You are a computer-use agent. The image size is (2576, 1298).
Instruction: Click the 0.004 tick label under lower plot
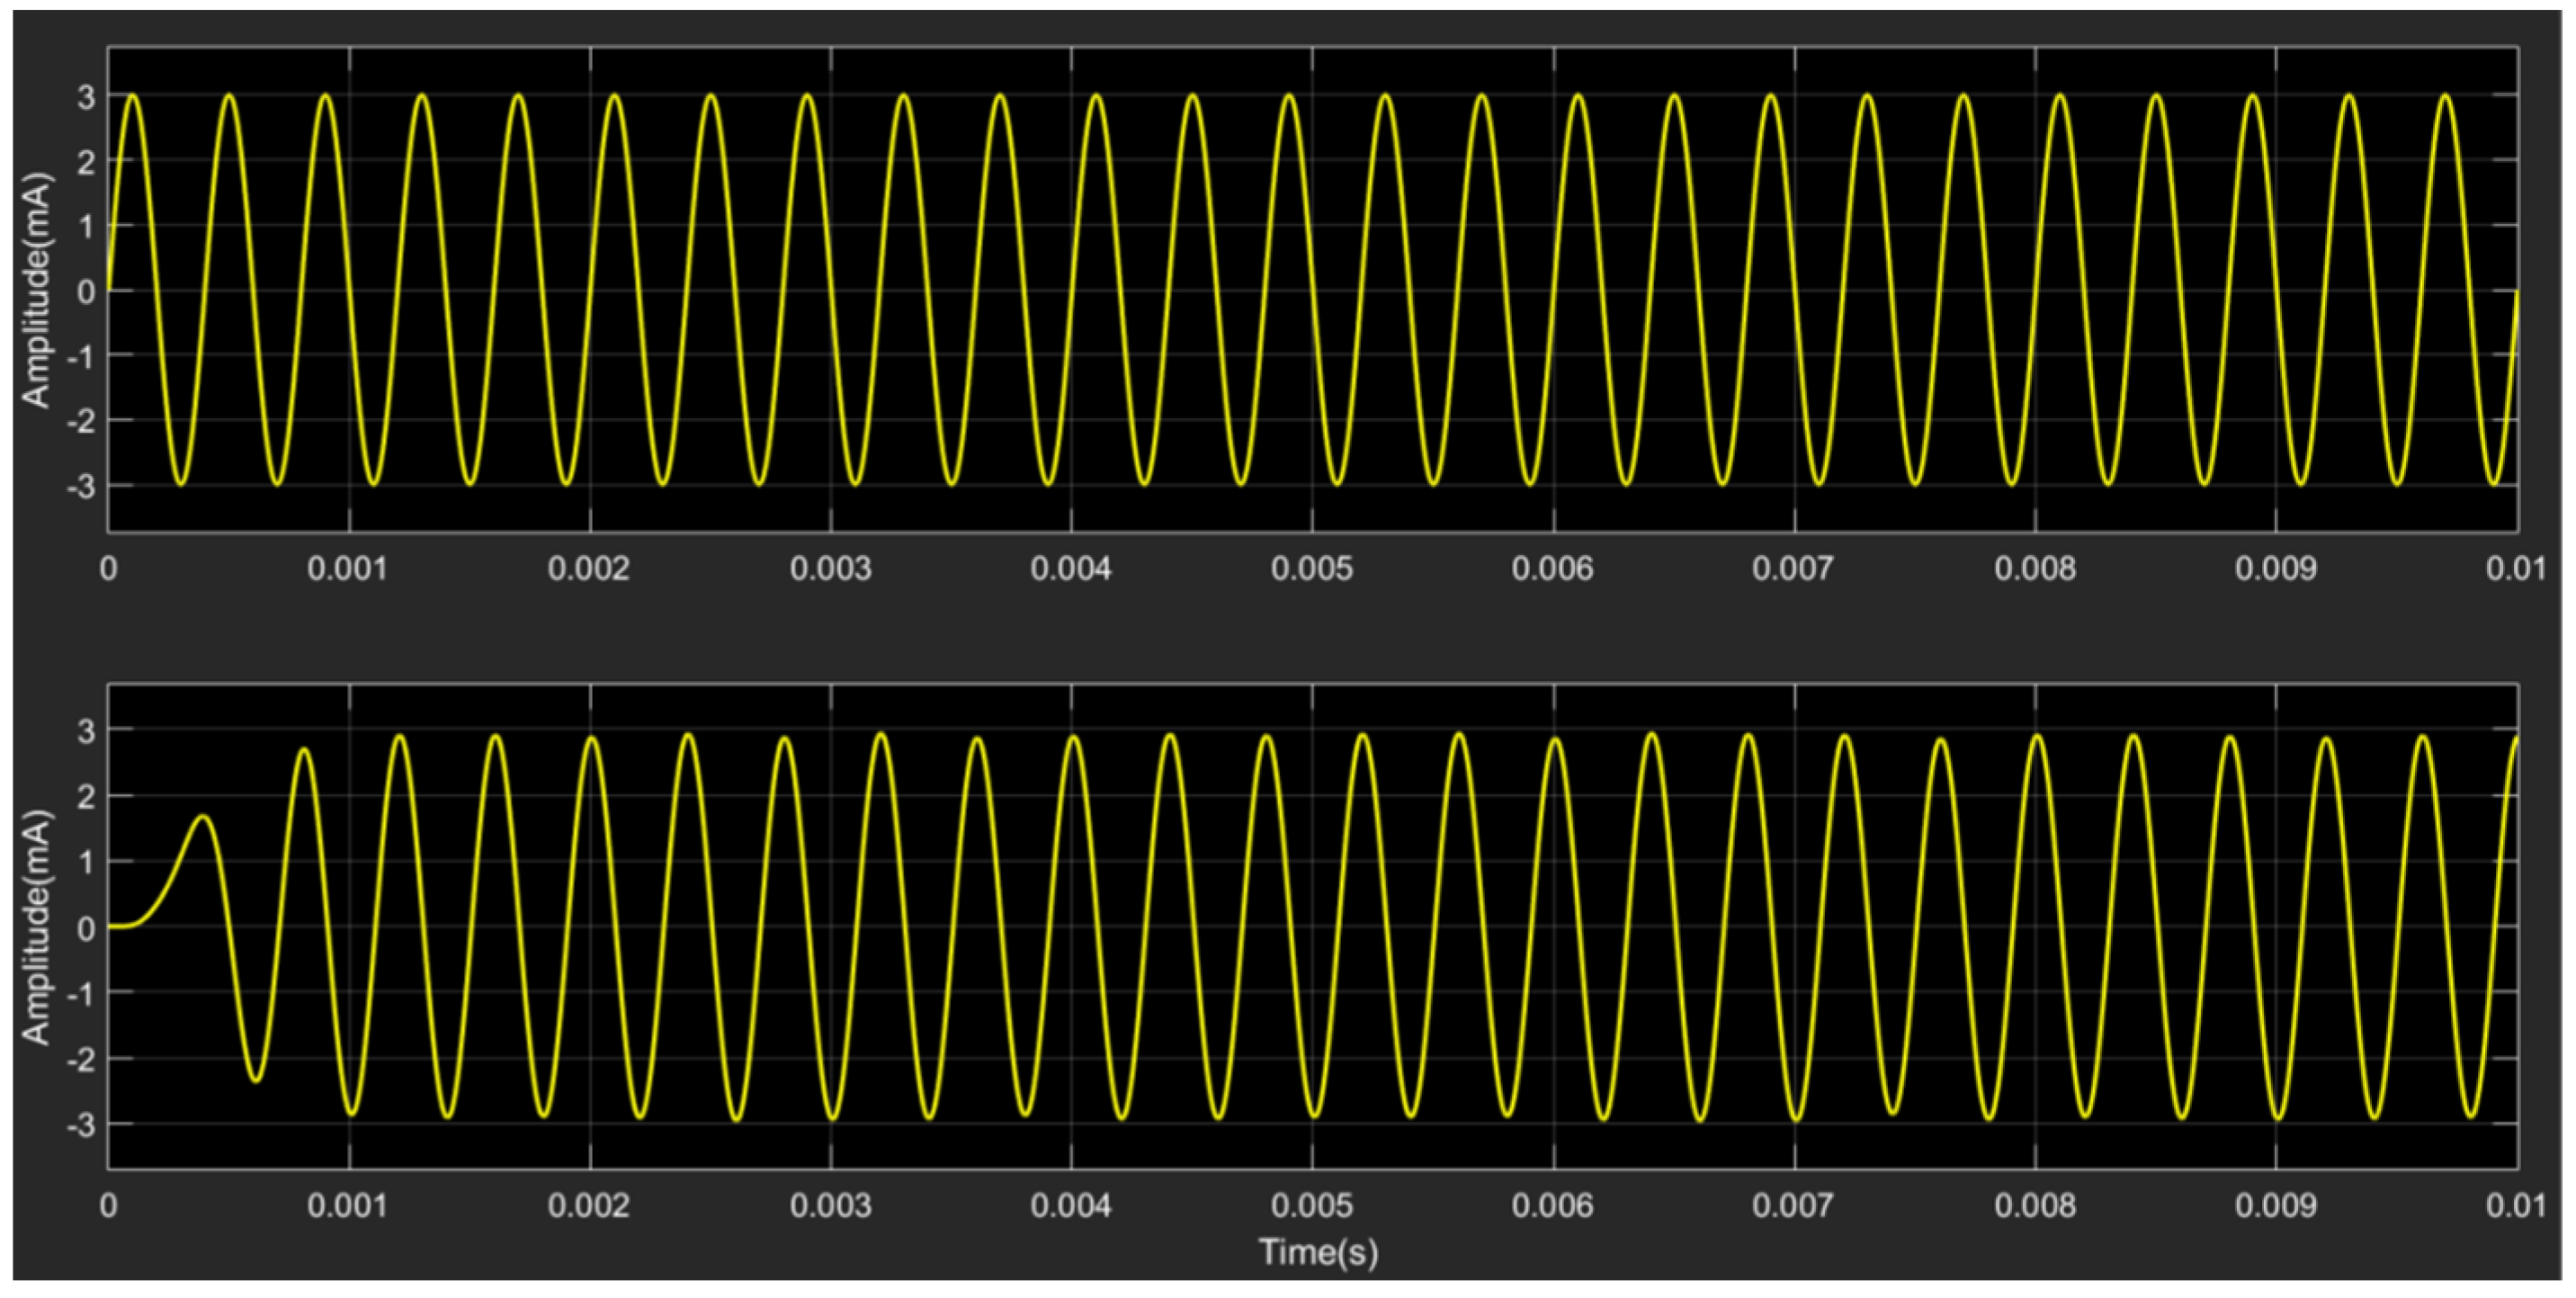point(1071,1206)
